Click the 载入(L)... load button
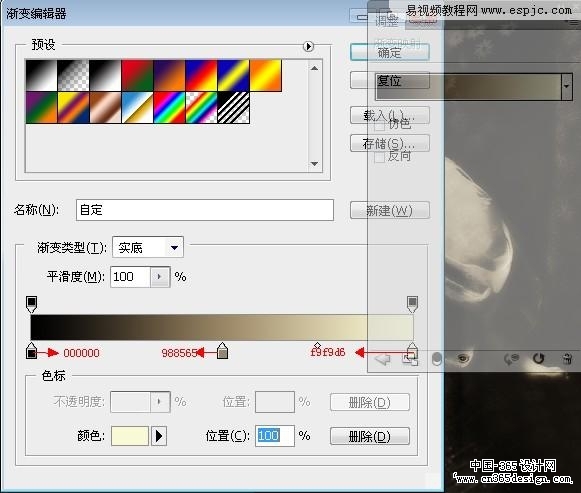This screenshot has width=581, height=493. 389,115
